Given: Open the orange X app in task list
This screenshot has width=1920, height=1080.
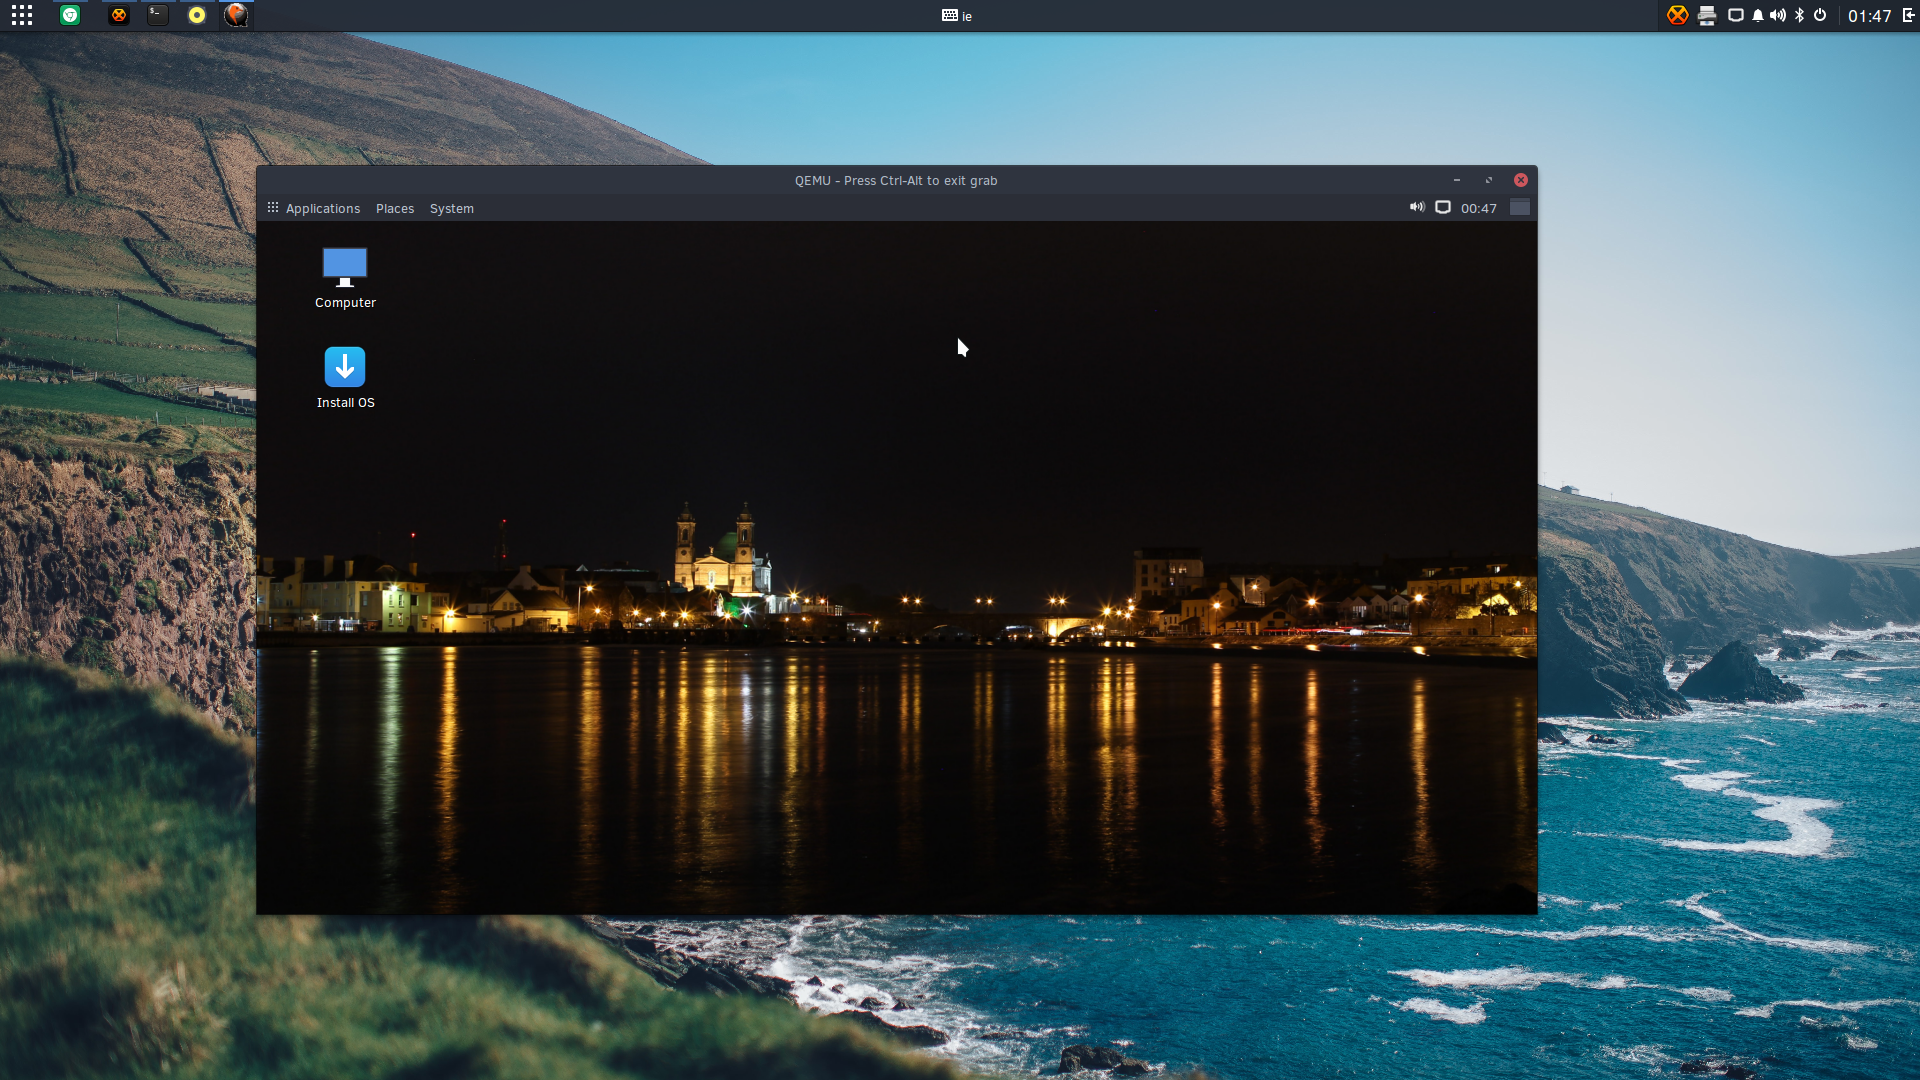Looking at the screenshot, I should (x=119, y=15).
